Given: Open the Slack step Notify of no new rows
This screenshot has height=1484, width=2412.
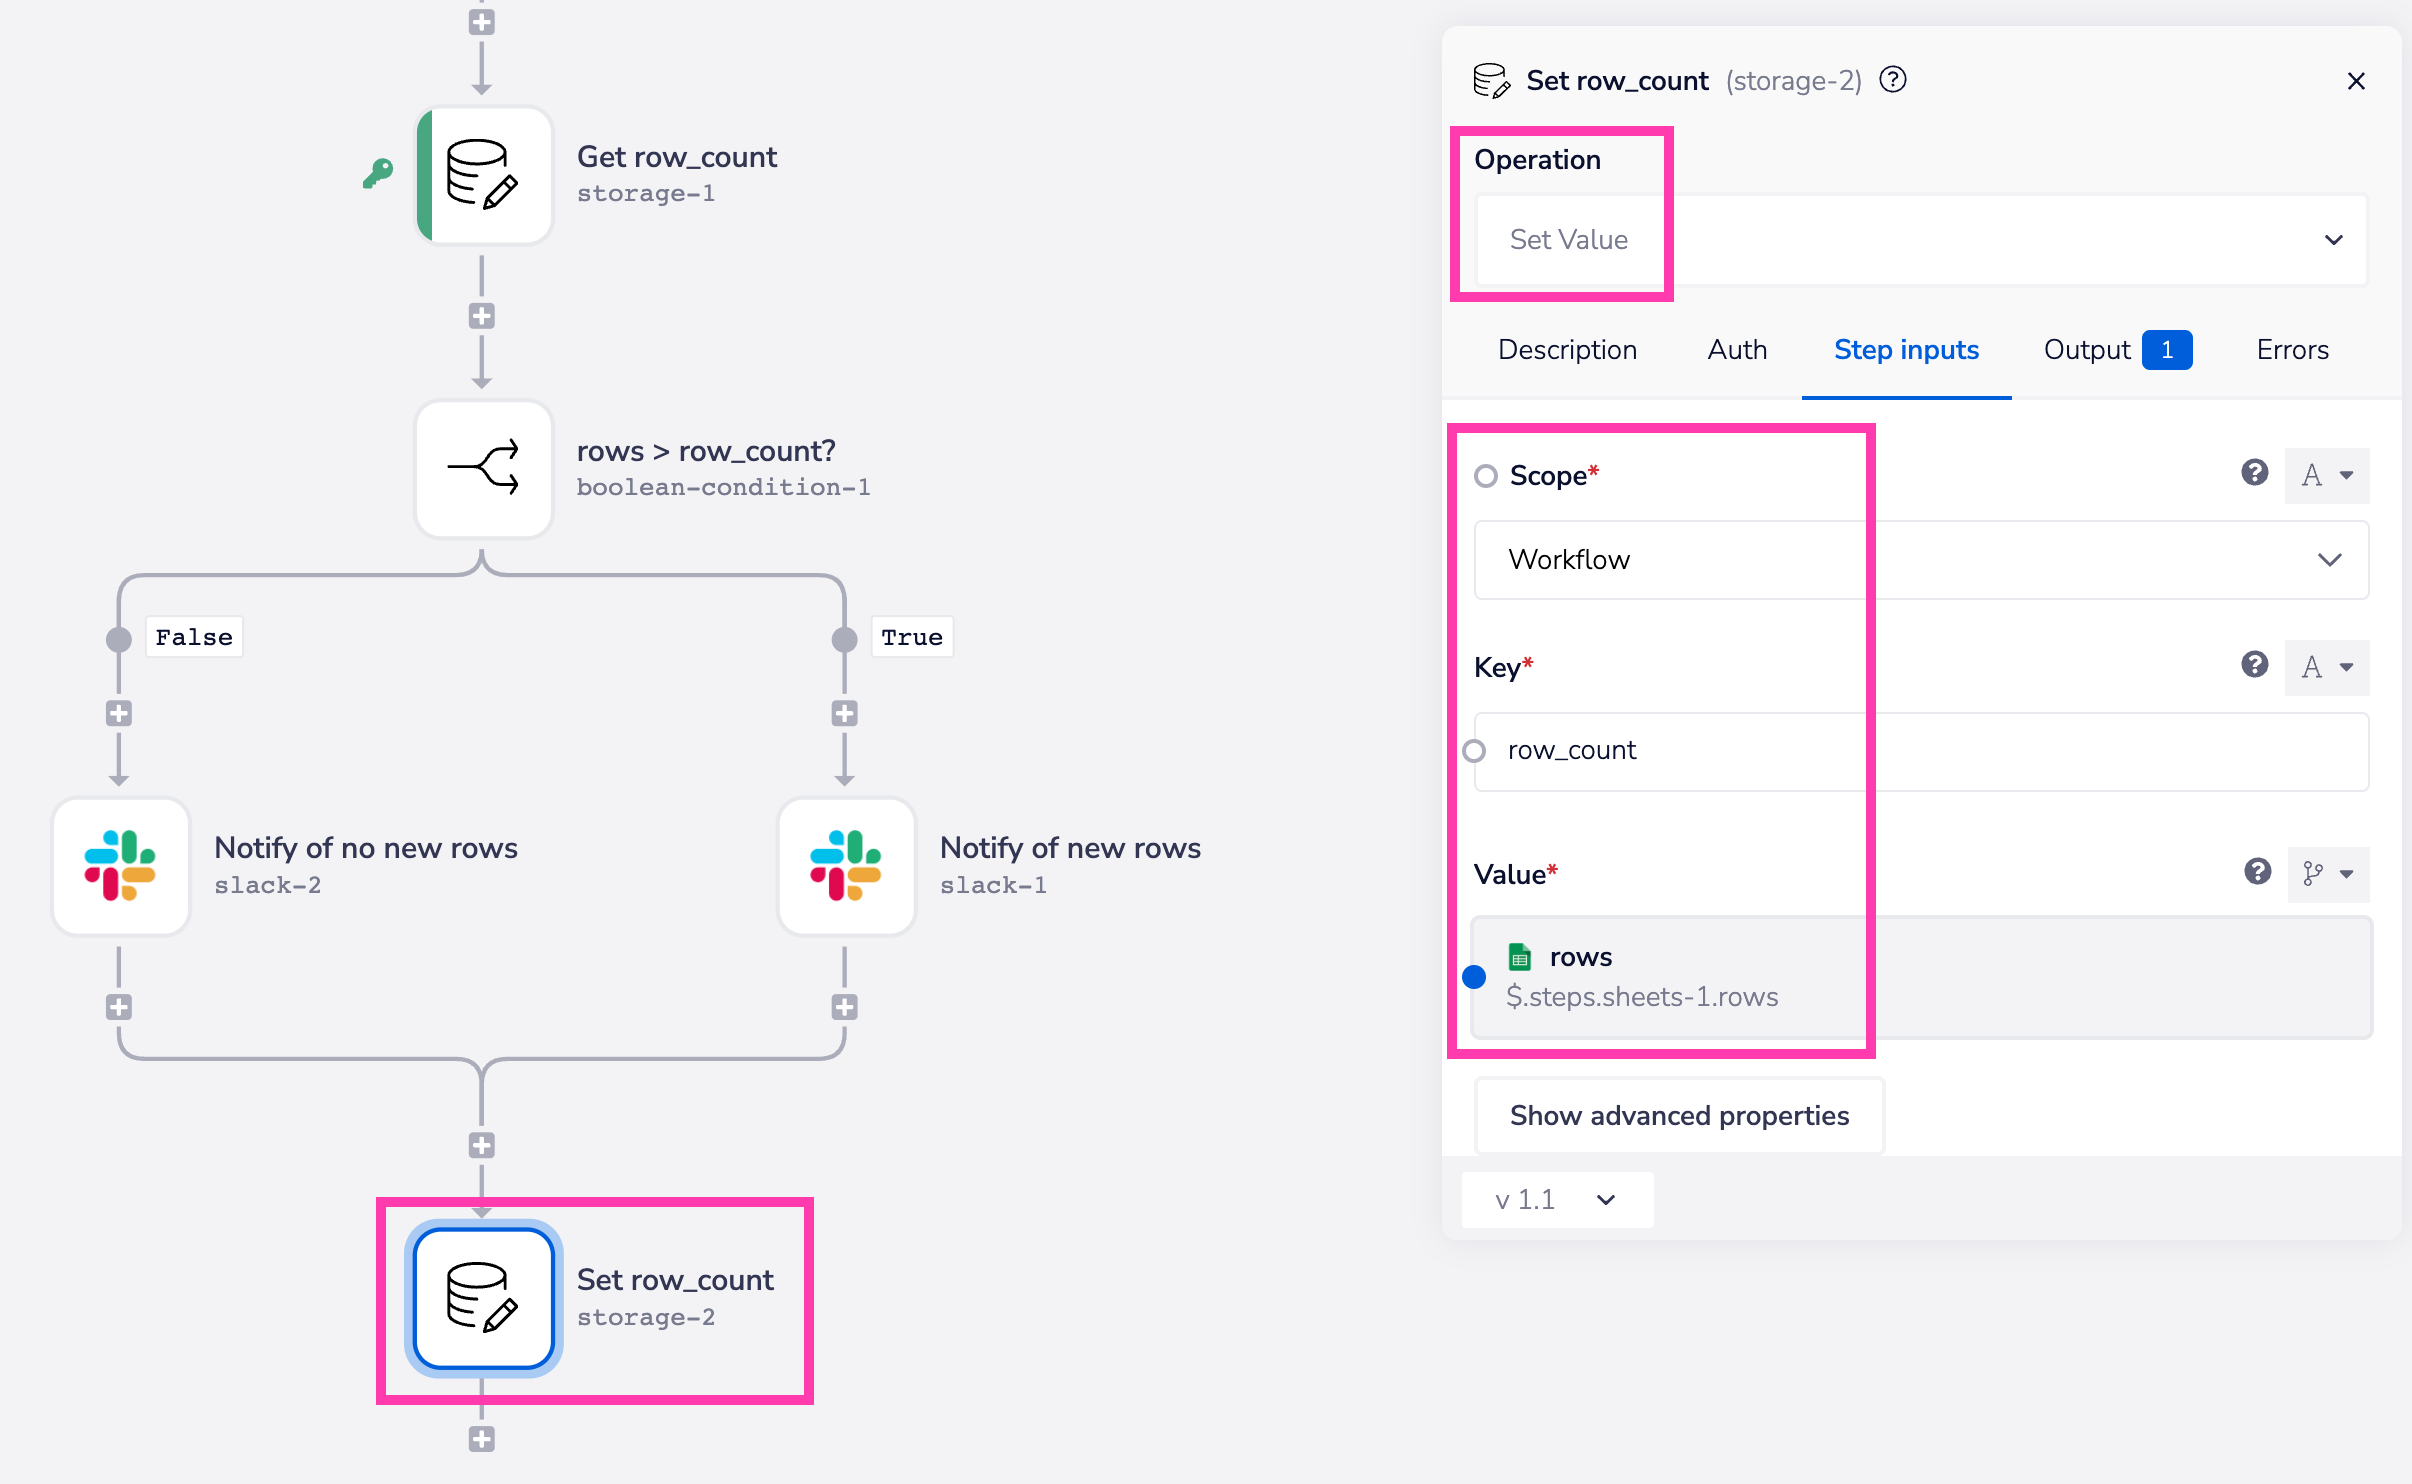Looking at the screenshot, I should tap(121, 866).
